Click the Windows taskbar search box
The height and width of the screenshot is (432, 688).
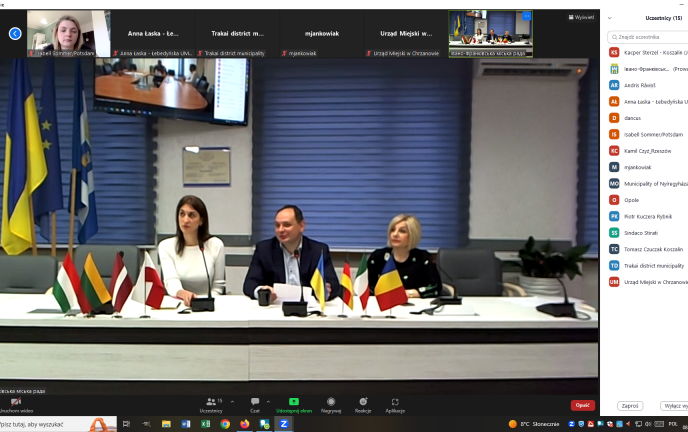58,424
